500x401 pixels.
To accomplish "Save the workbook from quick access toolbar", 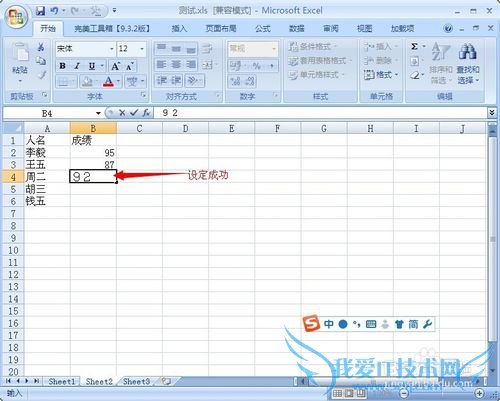I will pyautogui.click(x=41, y=11).
